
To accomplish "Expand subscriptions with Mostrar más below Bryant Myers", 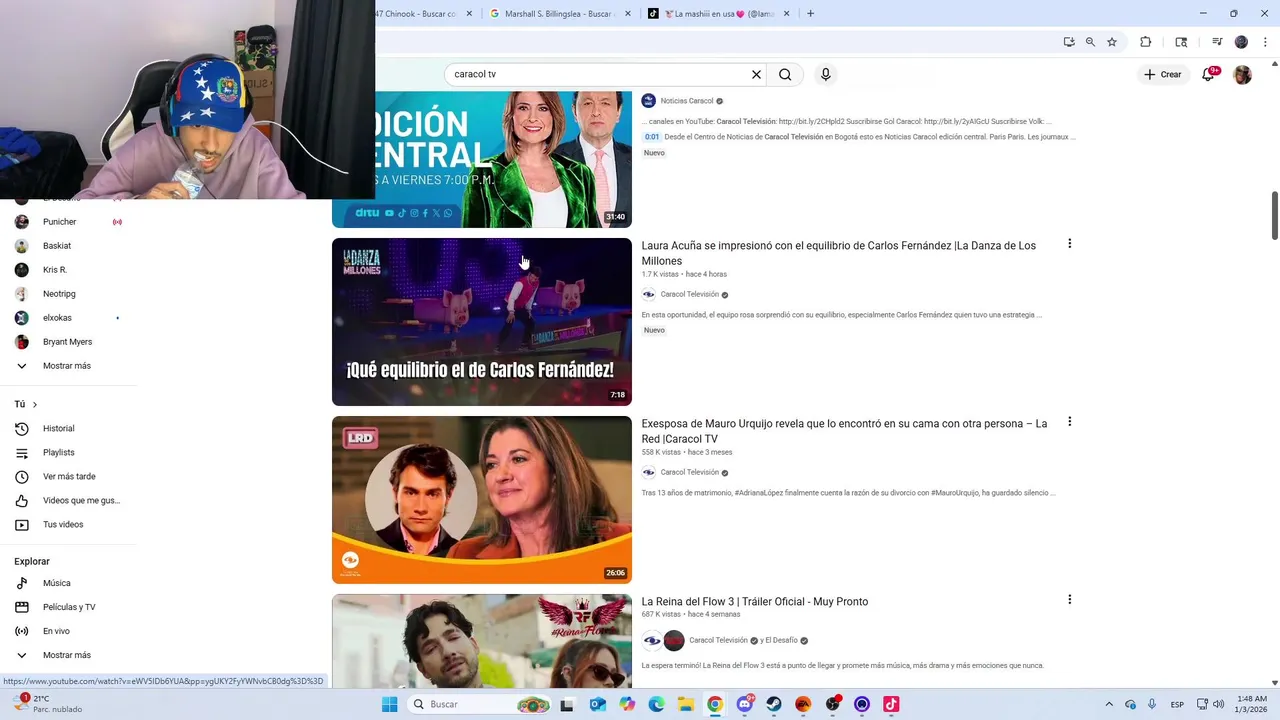I will (x=67, y=366).
